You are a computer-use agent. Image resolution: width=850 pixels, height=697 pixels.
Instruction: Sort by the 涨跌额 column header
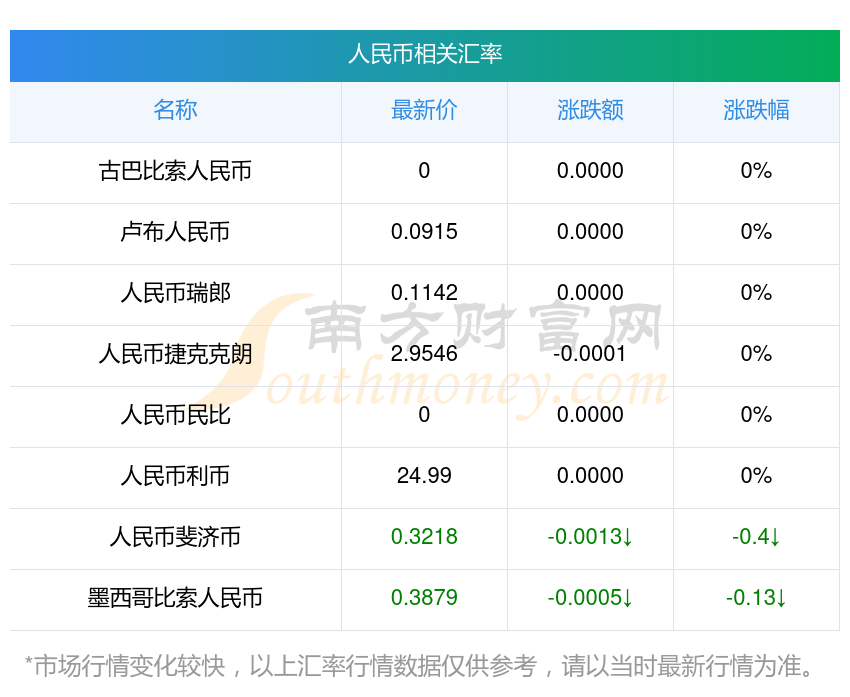click(590, 110)
